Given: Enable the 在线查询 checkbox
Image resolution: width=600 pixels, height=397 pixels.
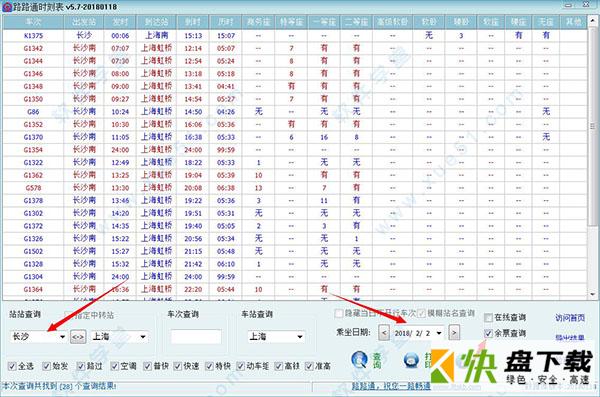Looking at the screenshot, I should pyautogui.click(x=488, y=318).
